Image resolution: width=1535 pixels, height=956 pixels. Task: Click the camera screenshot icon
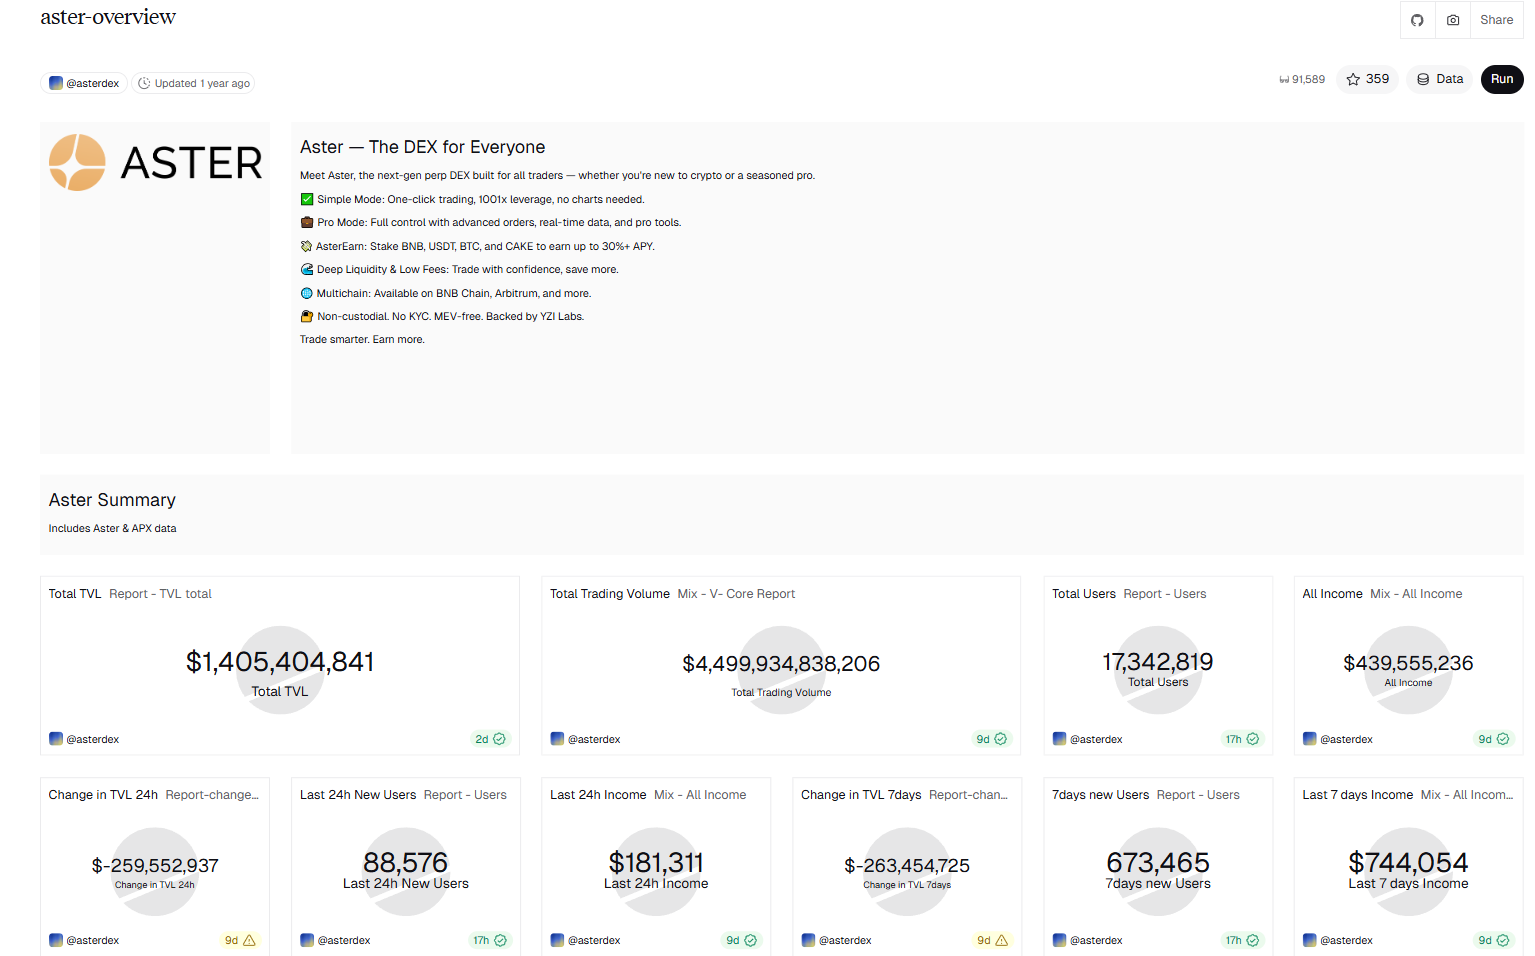coord(1453,20)
